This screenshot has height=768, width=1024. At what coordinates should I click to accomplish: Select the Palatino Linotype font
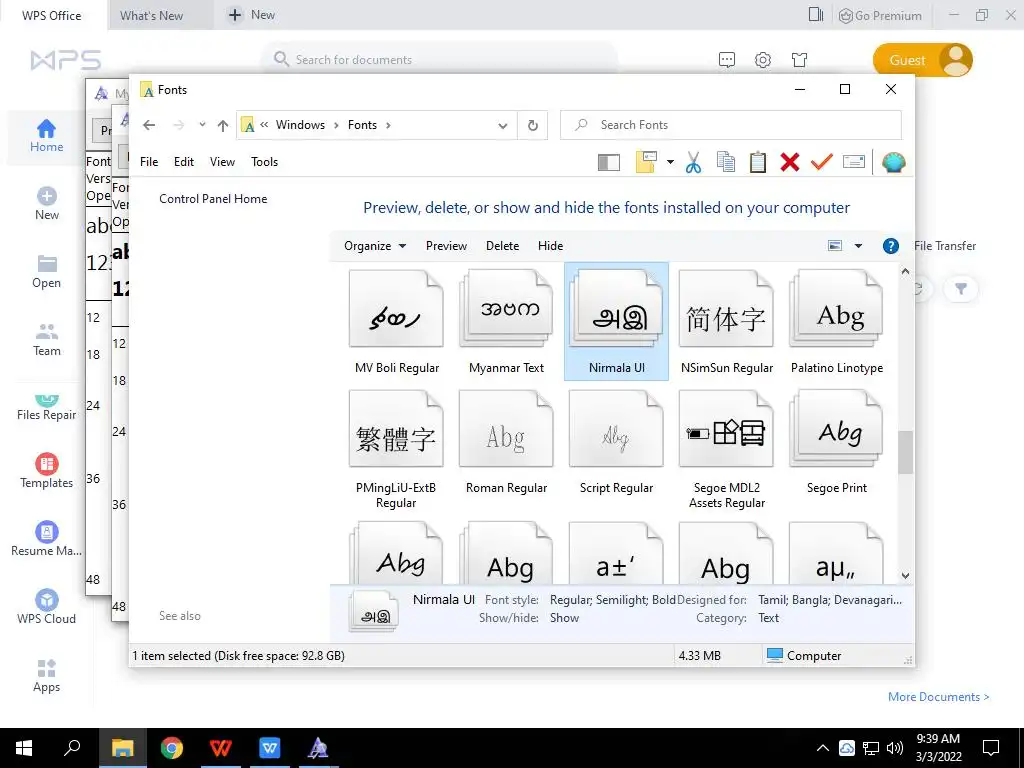click(x=837, y=321)
